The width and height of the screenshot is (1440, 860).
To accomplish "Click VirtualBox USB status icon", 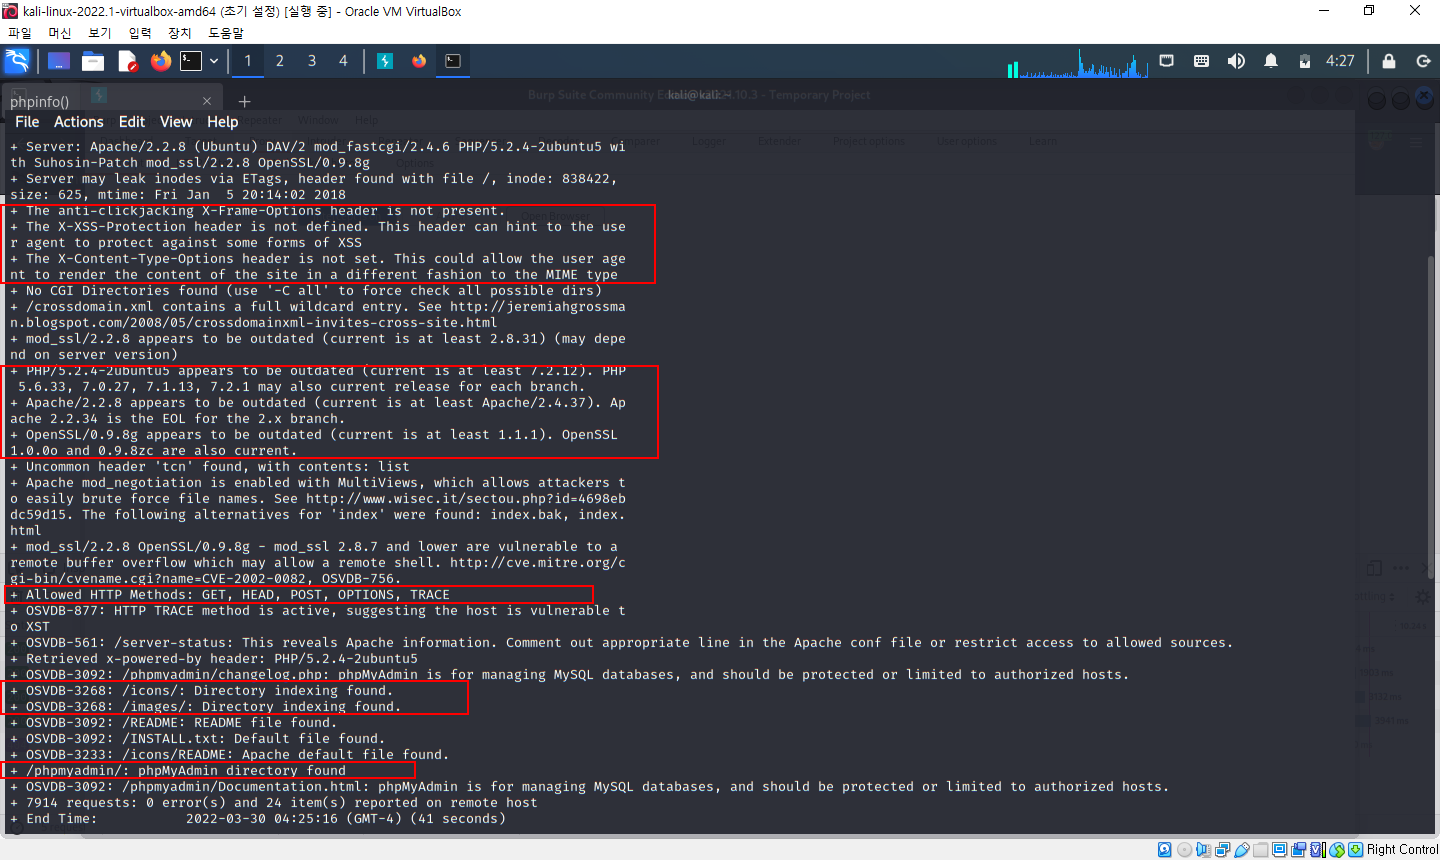I will click(x=1241, y=849).
